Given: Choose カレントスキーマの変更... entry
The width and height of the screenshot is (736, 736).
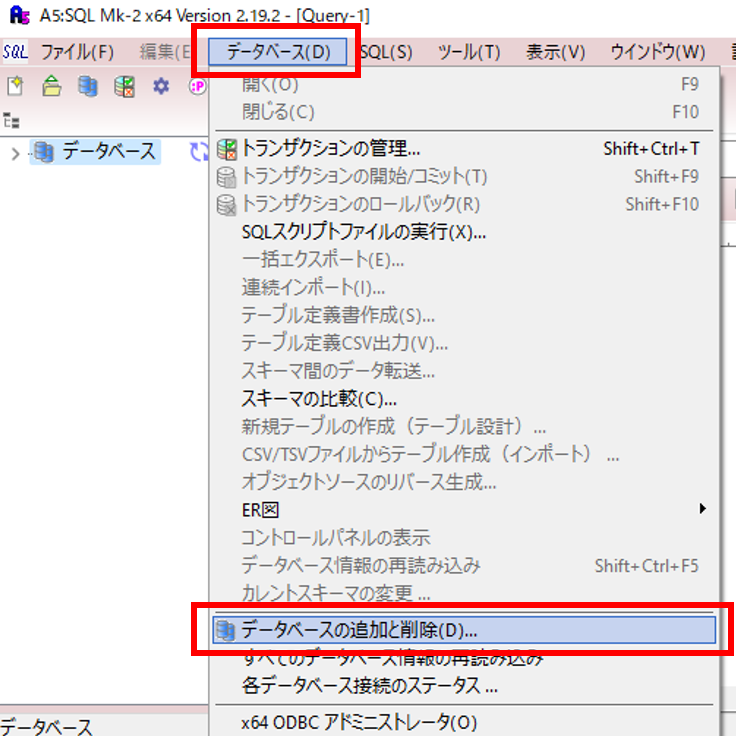Looking at the screenshot, I should point(466,592).
